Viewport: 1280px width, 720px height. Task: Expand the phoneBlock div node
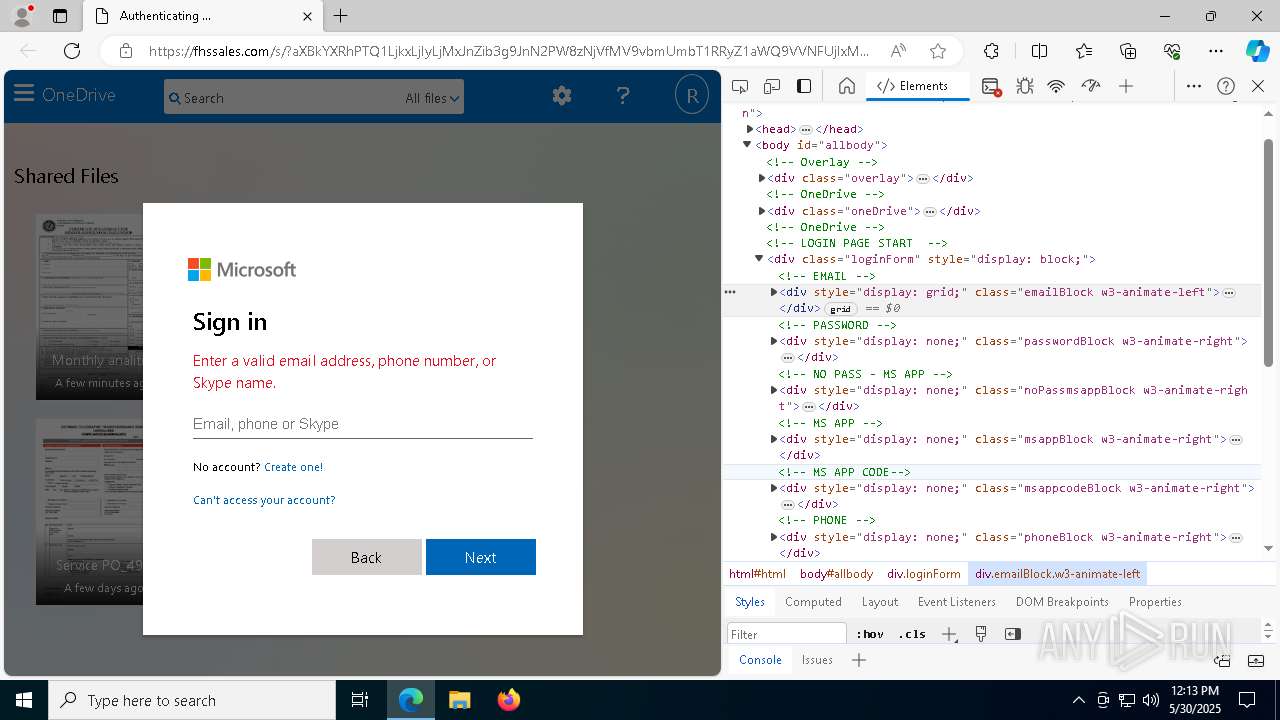(774, 537)
